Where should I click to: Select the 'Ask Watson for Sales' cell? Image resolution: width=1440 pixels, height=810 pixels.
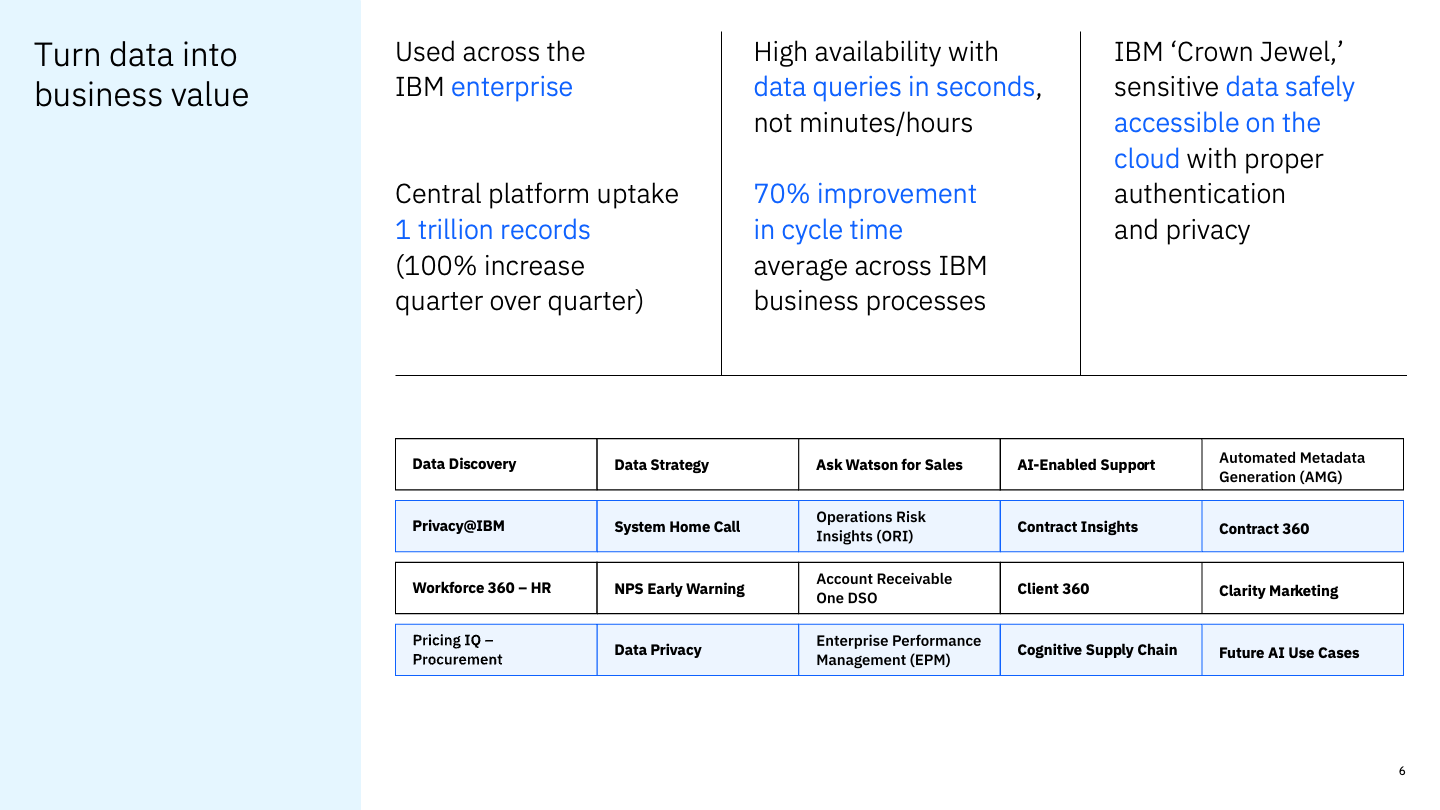coord(899,464)
